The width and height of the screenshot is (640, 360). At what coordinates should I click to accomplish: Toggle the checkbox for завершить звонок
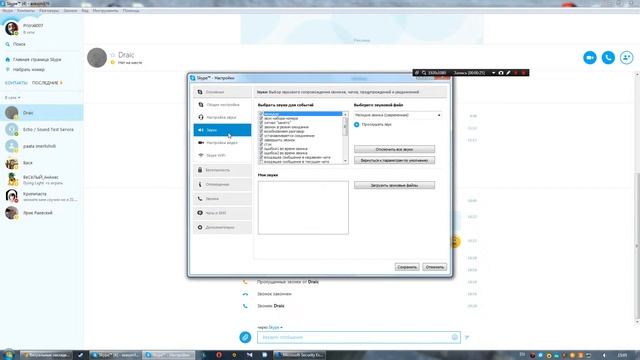click(261, 140)
